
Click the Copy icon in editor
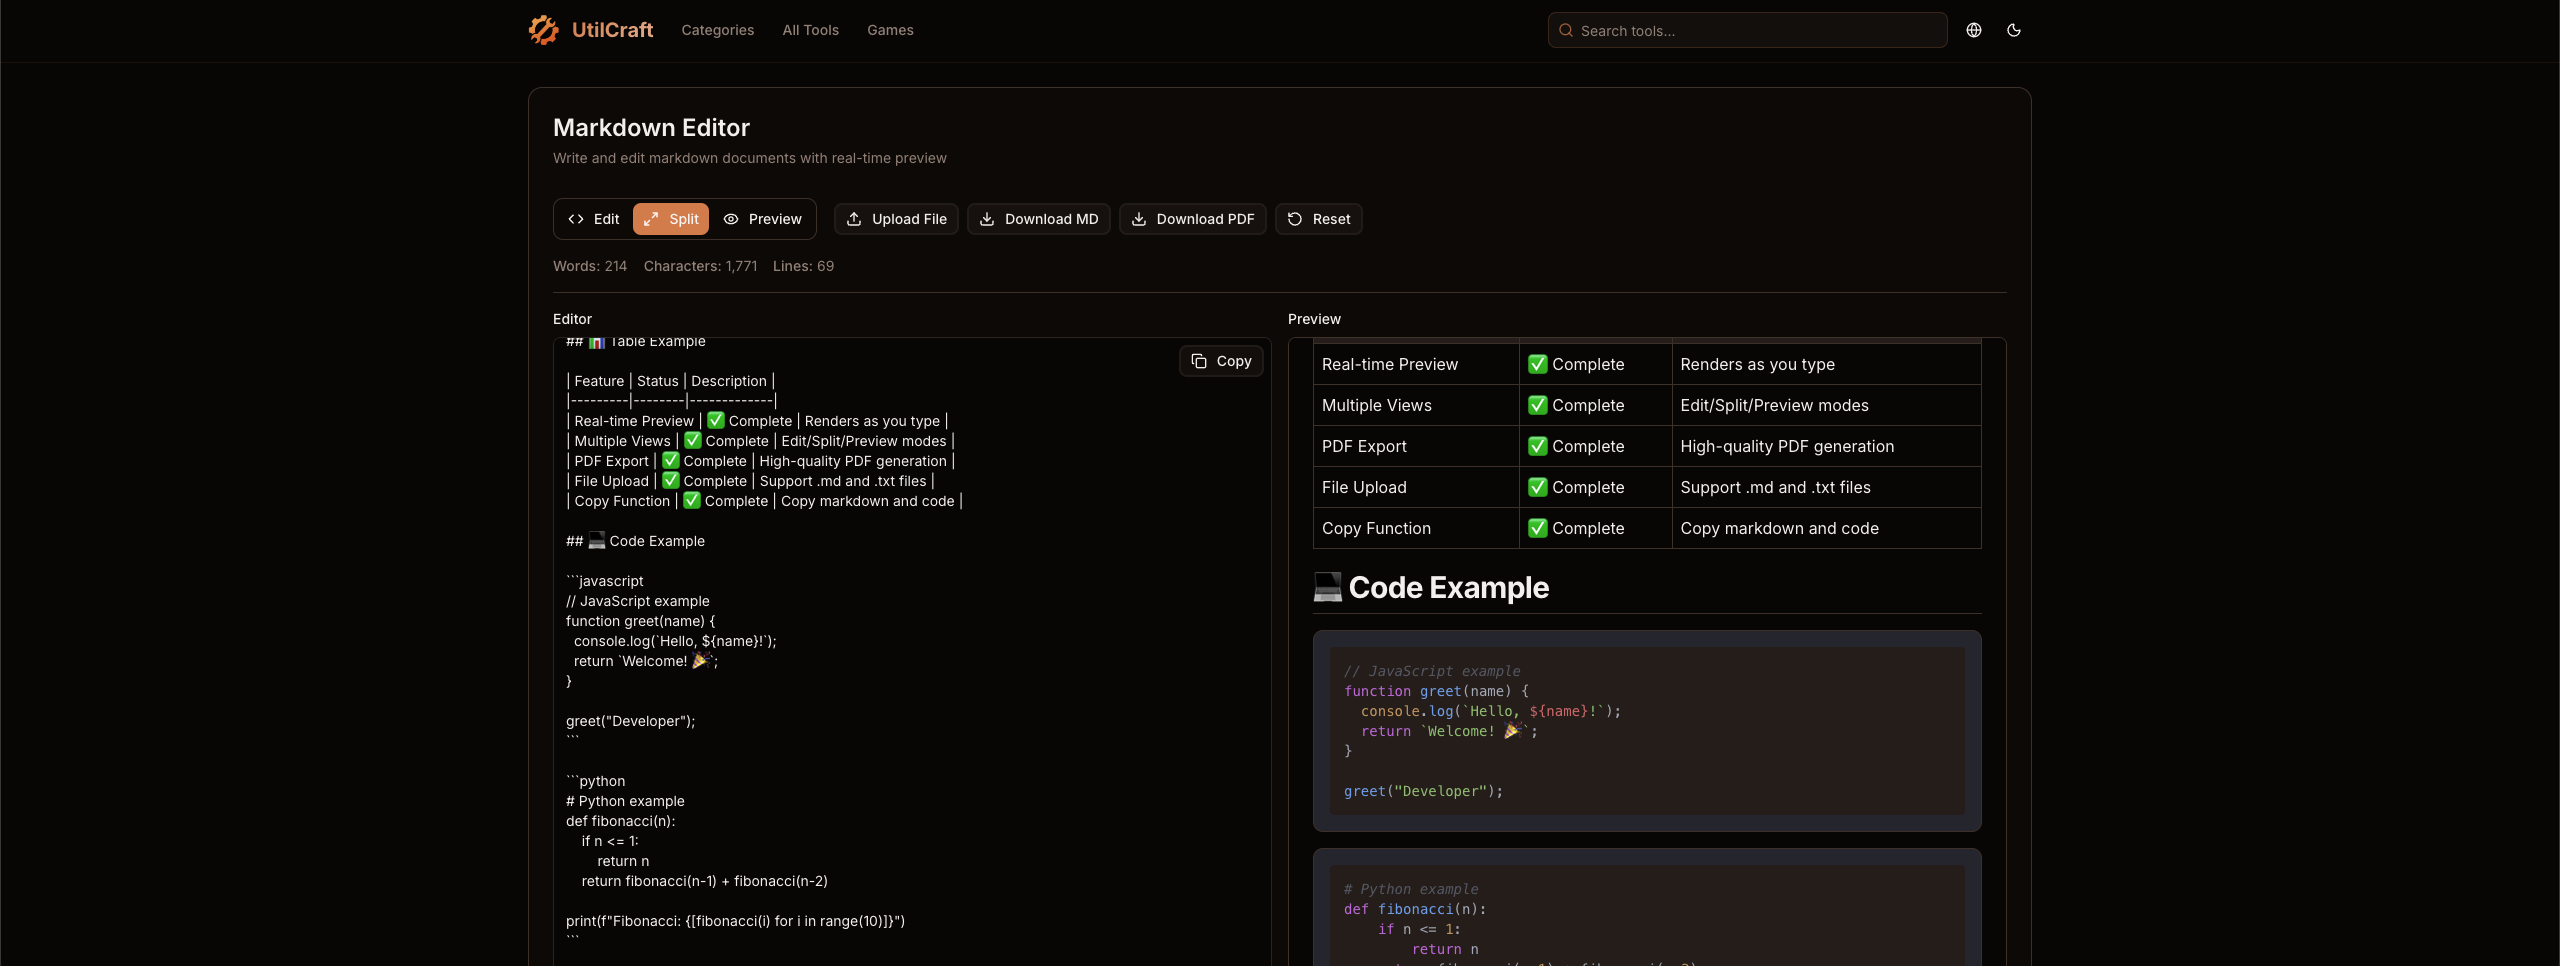[x=1199, y=361]
